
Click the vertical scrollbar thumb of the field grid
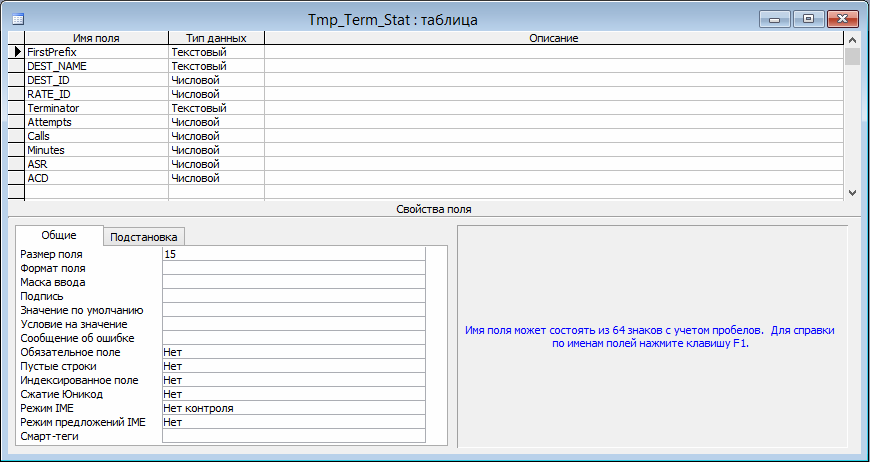(852, 57)
